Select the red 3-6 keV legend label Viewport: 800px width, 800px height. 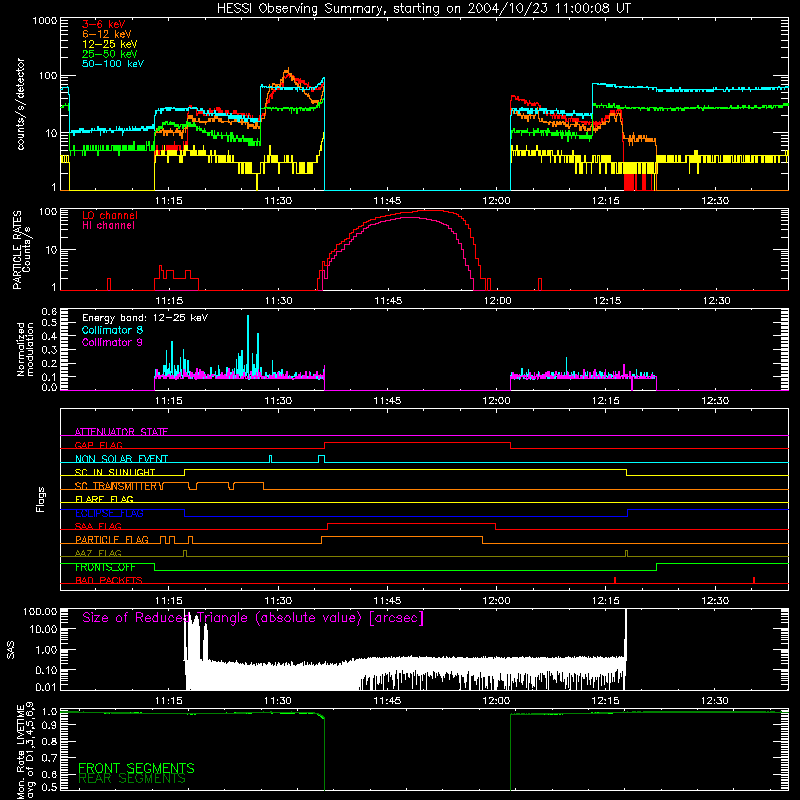coord(104,24)
